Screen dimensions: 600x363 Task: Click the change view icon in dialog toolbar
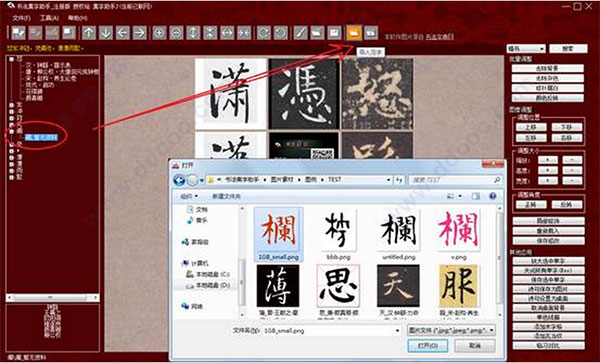(450, 196)
